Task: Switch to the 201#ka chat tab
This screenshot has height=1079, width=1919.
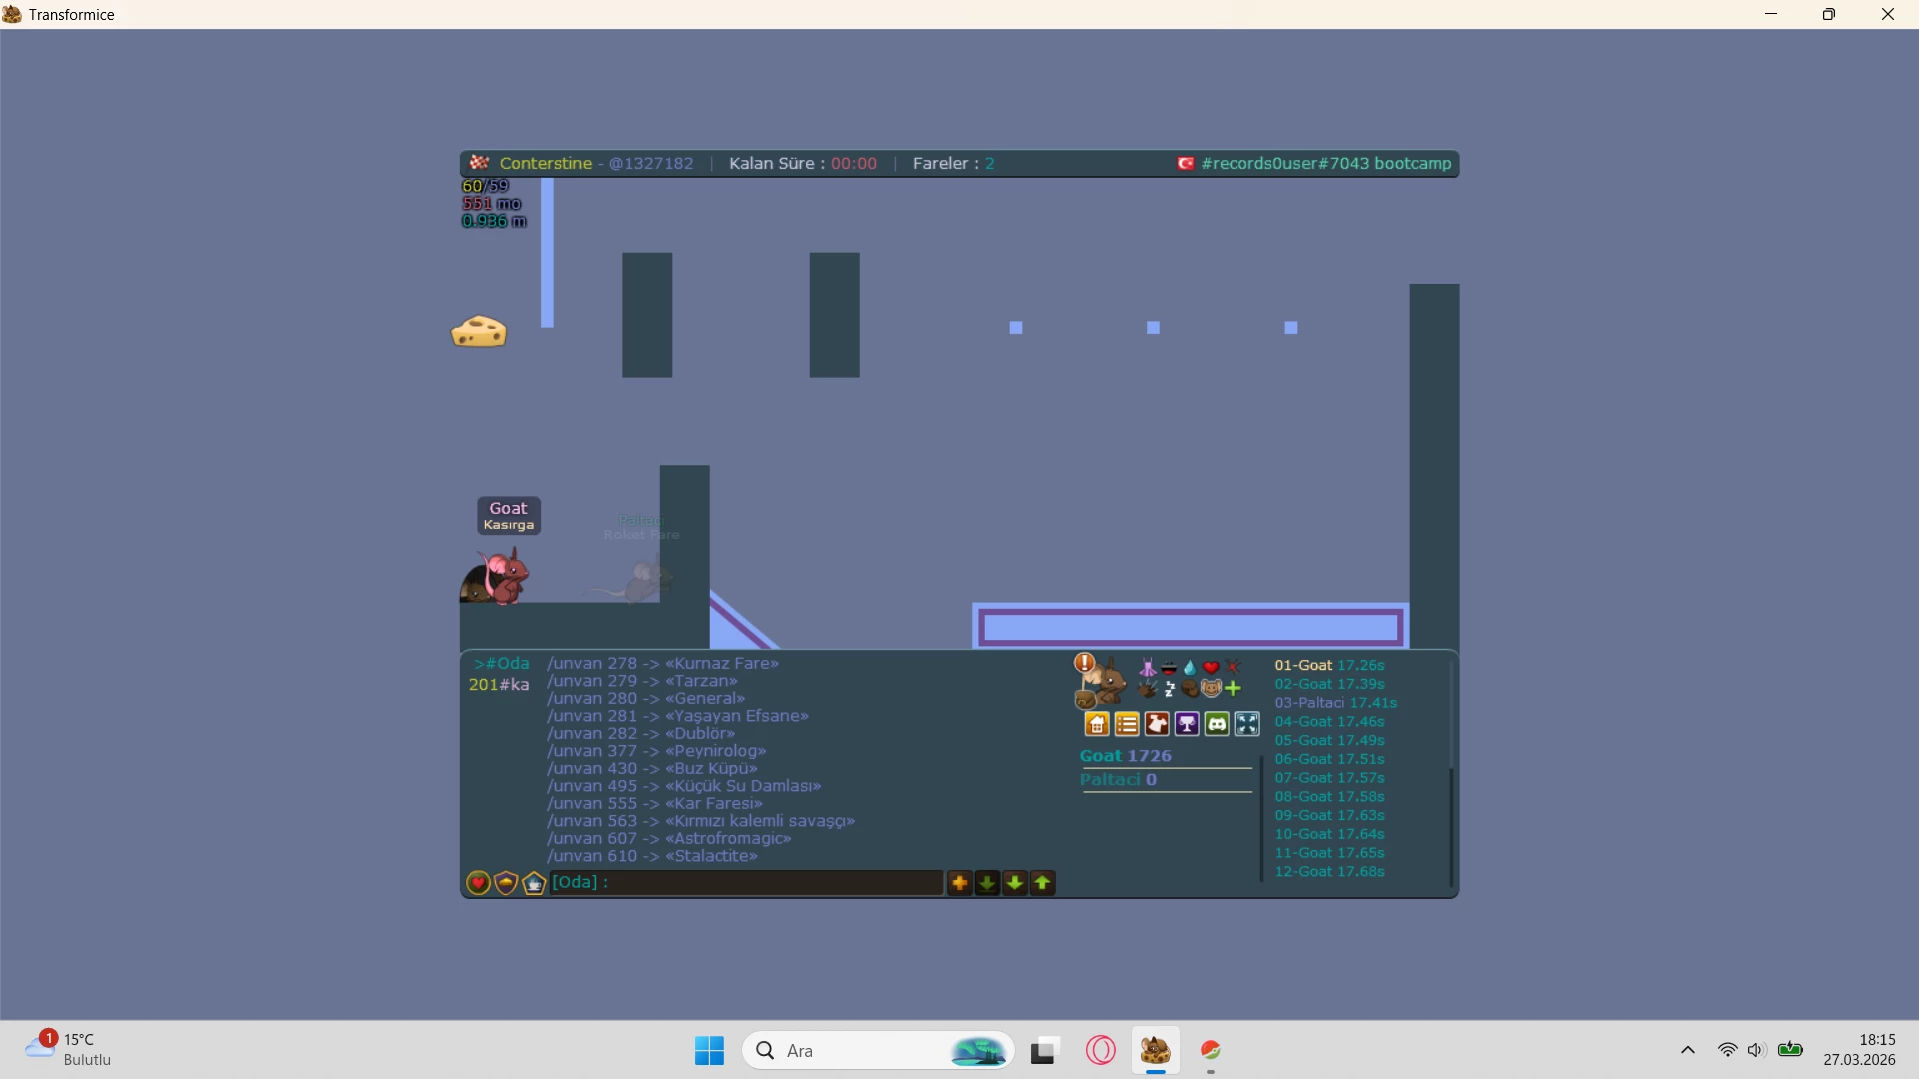Action: (x=499, y=685)
